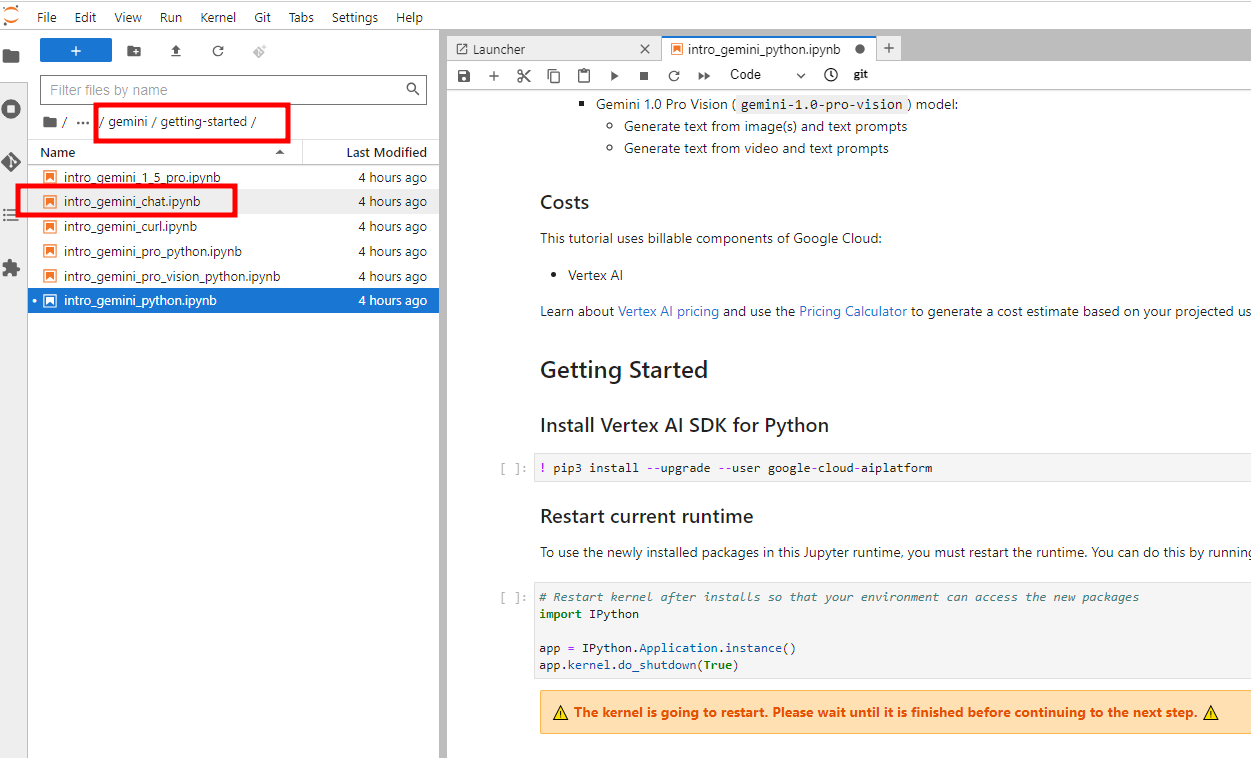
Task: Open the Code cell type dropdown
Action: coord(767,75)
